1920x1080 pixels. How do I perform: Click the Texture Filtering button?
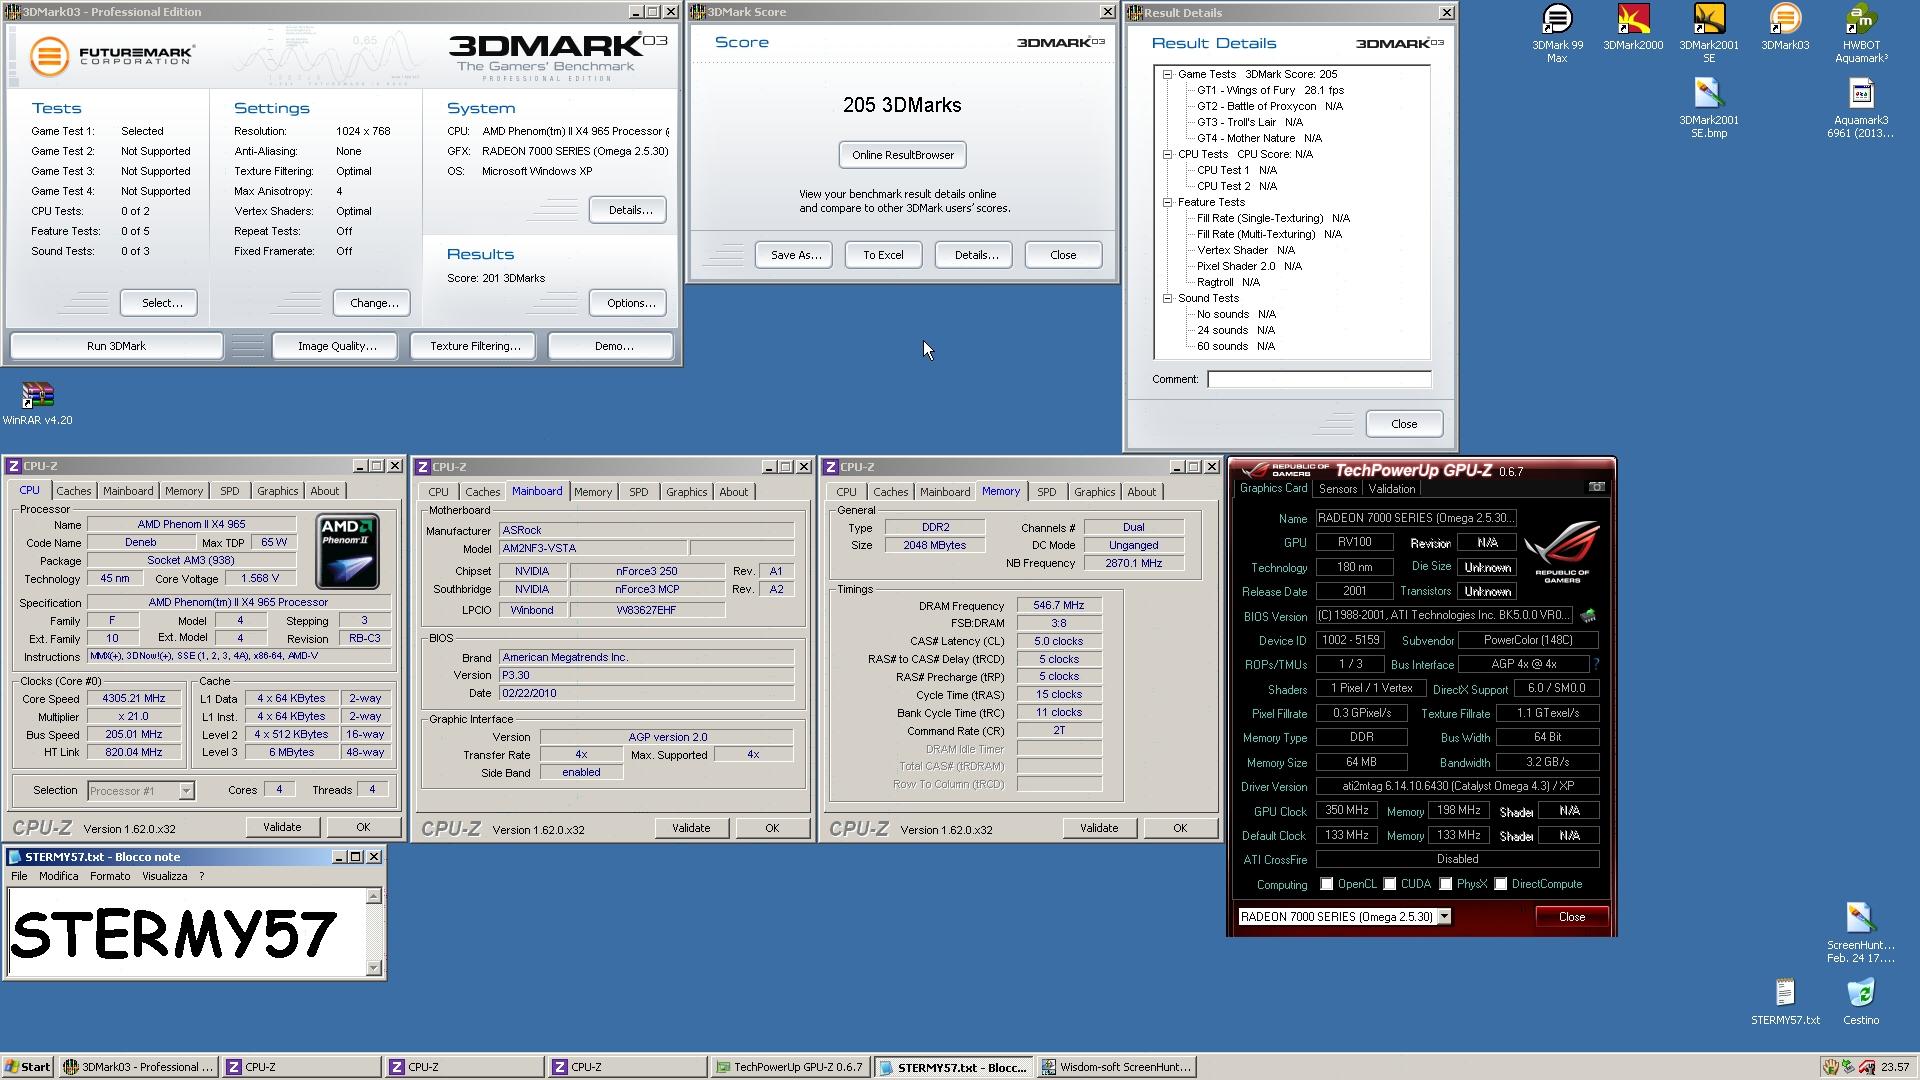[x=474, y=346]
